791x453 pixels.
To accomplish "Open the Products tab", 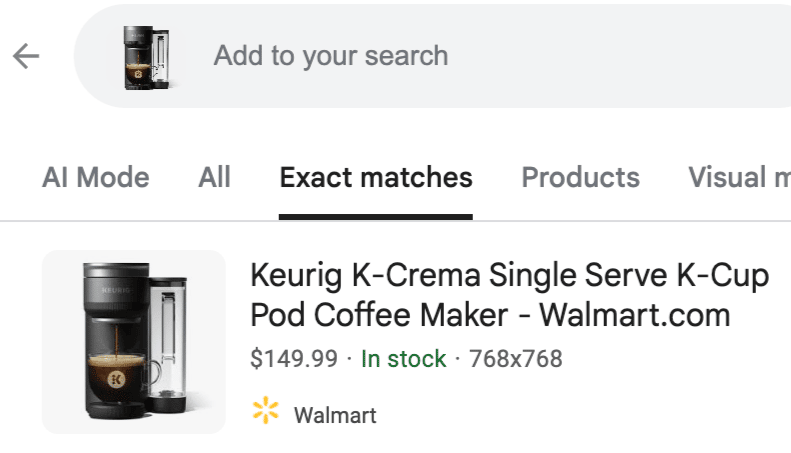I will [580, 178].
